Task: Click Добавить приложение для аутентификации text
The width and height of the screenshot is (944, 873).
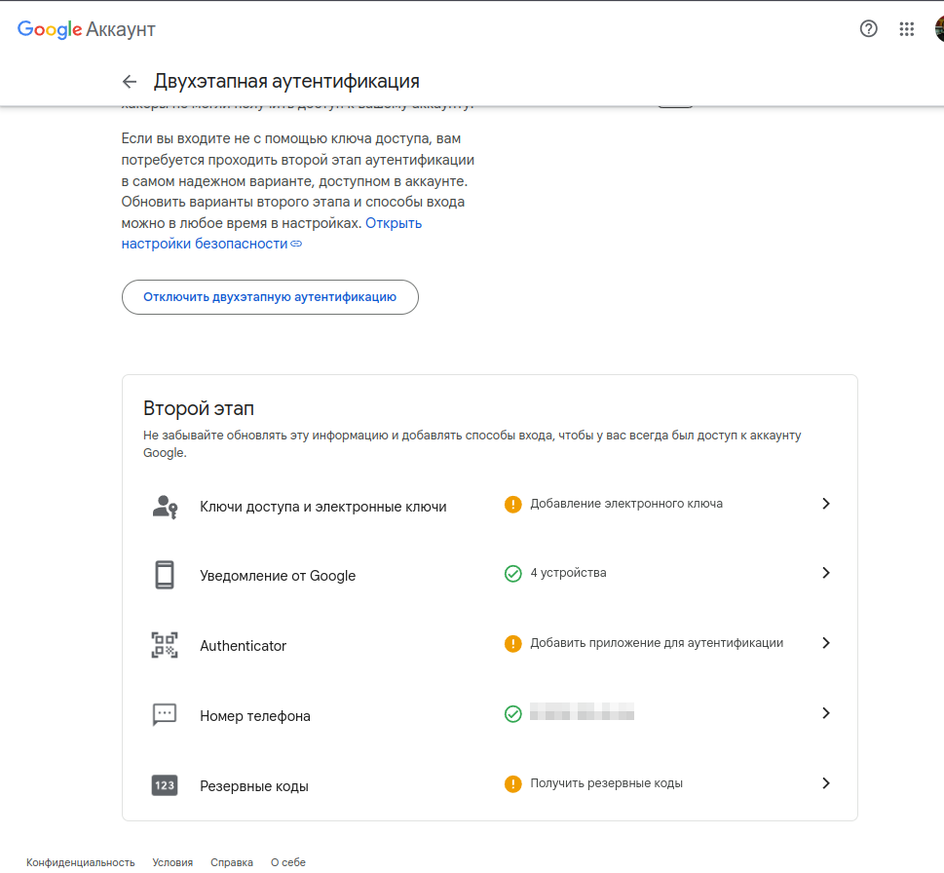Action: [657, 643]
